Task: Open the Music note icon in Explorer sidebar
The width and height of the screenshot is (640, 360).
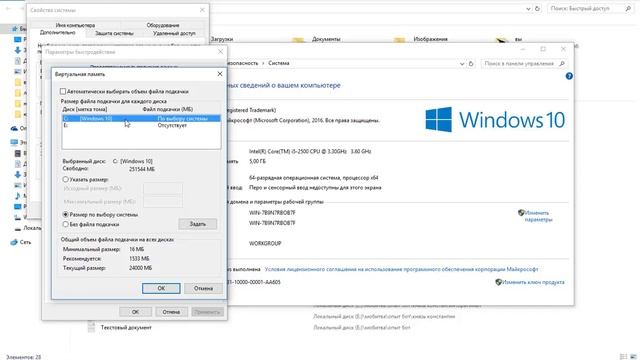Action: click(x=18, y=196)
